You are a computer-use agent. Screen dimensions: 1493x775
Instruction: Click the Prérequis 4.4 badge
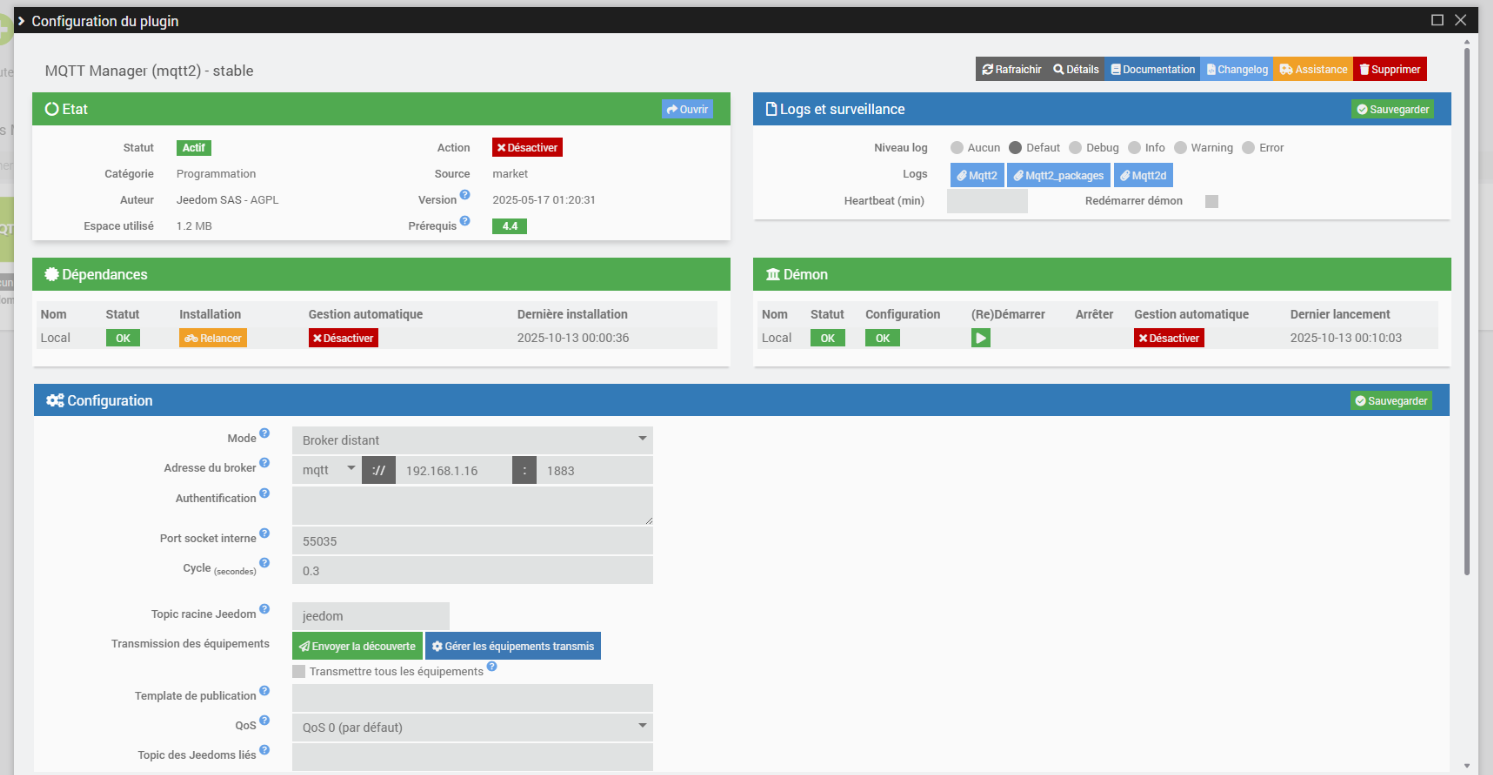(x=509, y=226)
